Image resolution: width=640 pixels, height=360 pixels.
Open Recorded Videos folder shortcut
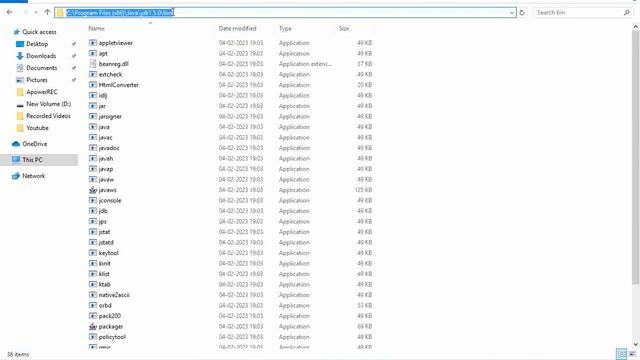pyautogui.click(x=48, y=116)
